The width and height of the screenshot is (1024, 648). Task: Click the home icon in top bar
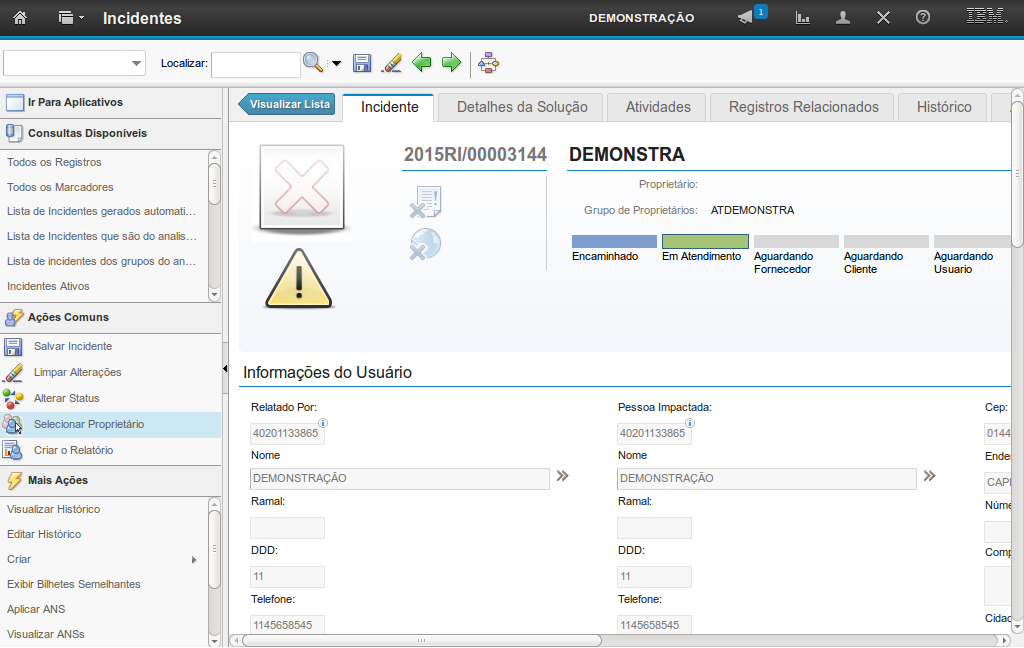click(20, 18)
